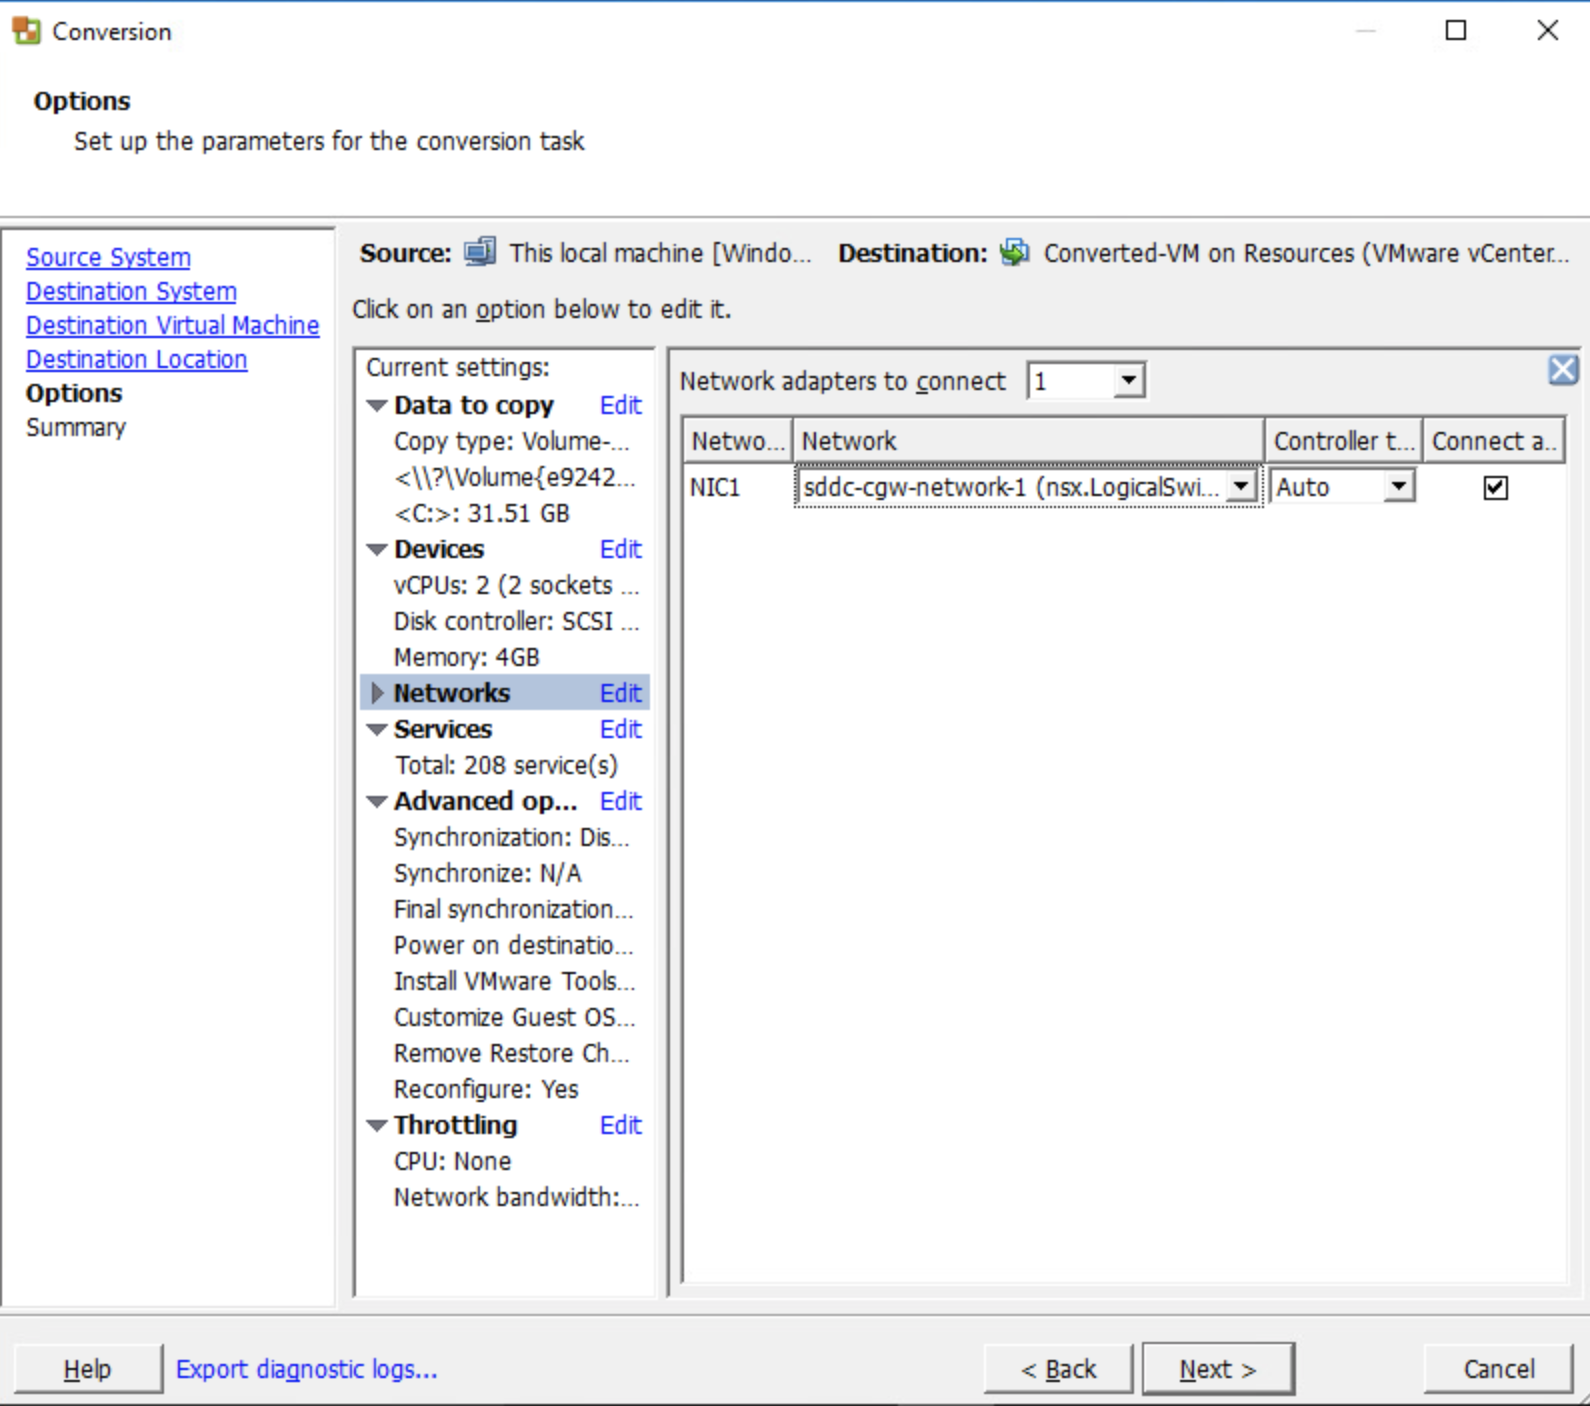Select the Data to copy heading
Viewport: 1590px width, 1406px height.
(x=473, y=405)
